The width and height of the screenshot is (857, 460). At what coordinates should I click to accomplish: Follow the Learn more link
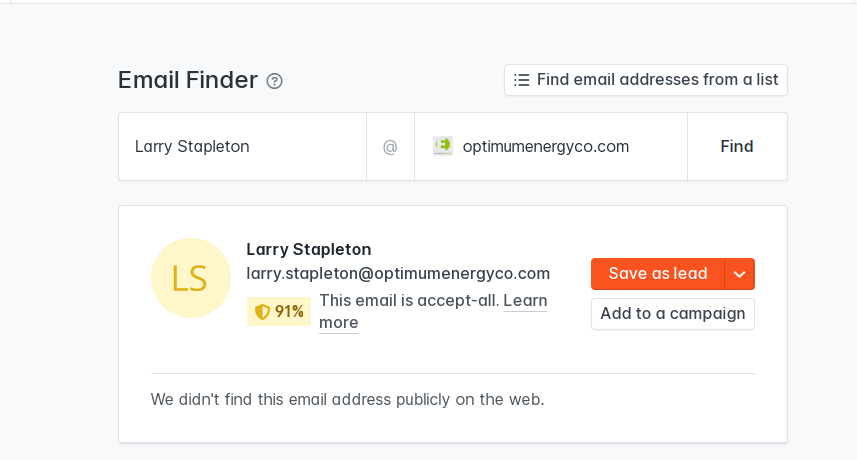pos(525,301)
